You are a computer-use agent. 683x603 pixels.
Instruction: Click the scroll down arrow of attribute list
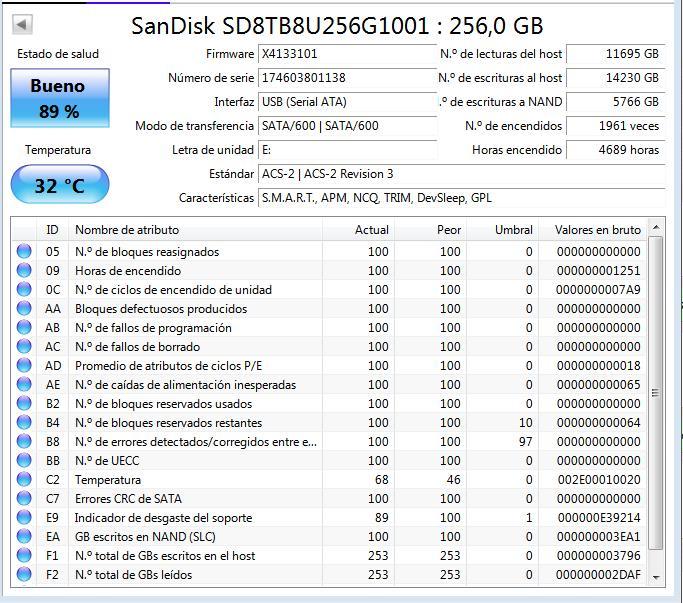656,577
